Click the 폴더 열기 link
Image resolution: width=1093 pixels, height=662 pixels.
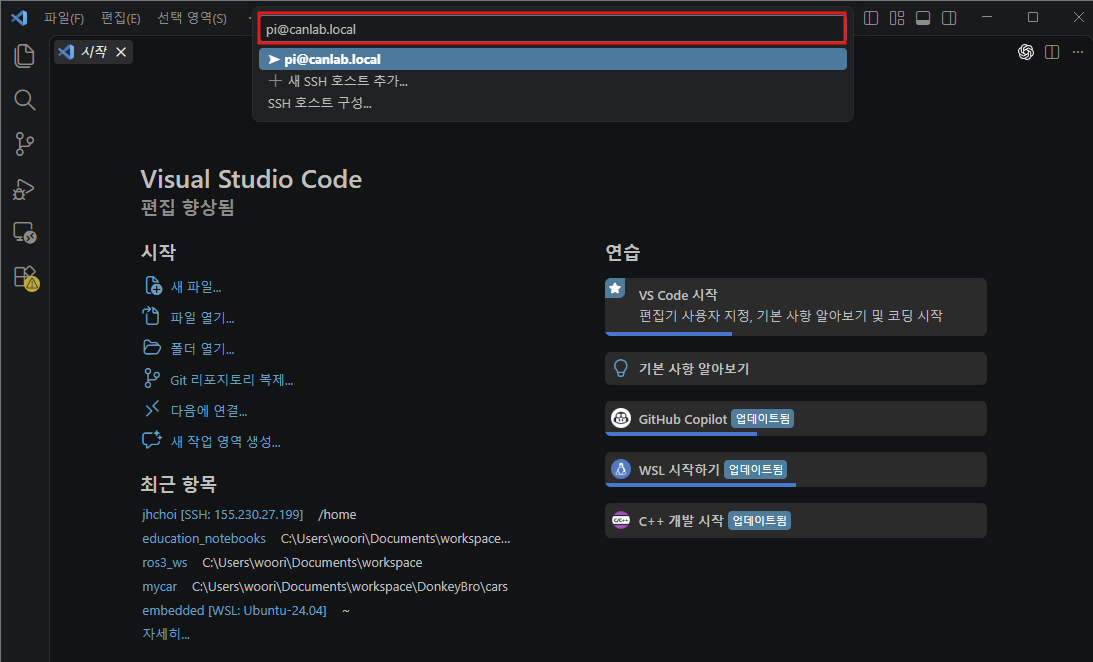[x=202, y=348]
